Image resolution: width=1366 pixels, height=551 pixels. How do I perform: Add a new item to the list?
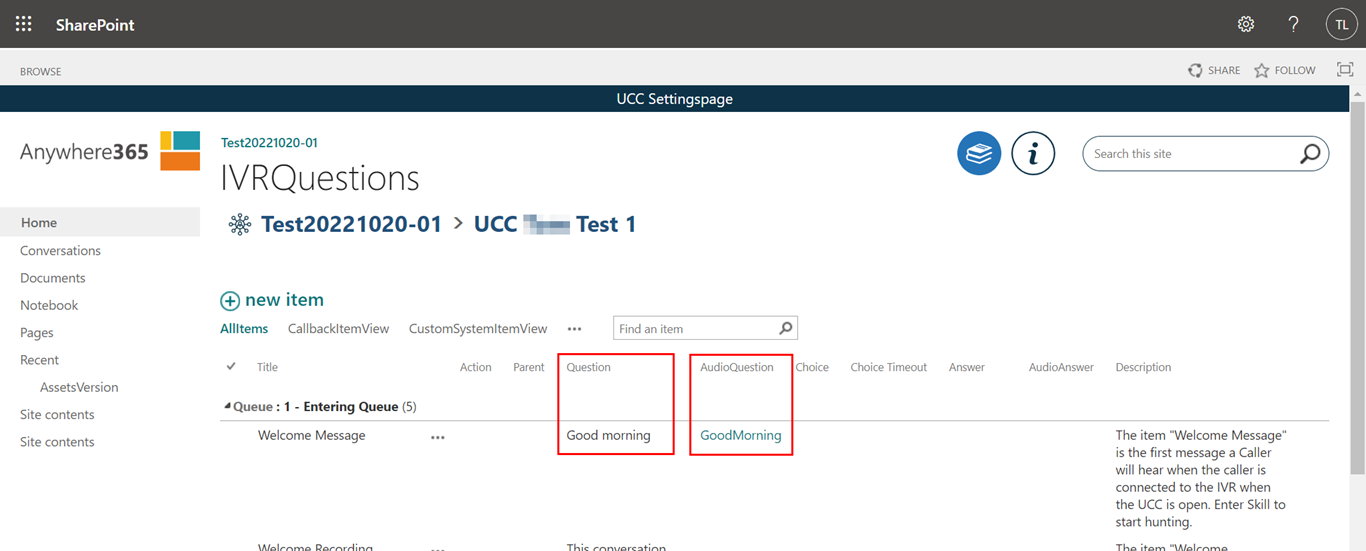click(x=272, y=300)
